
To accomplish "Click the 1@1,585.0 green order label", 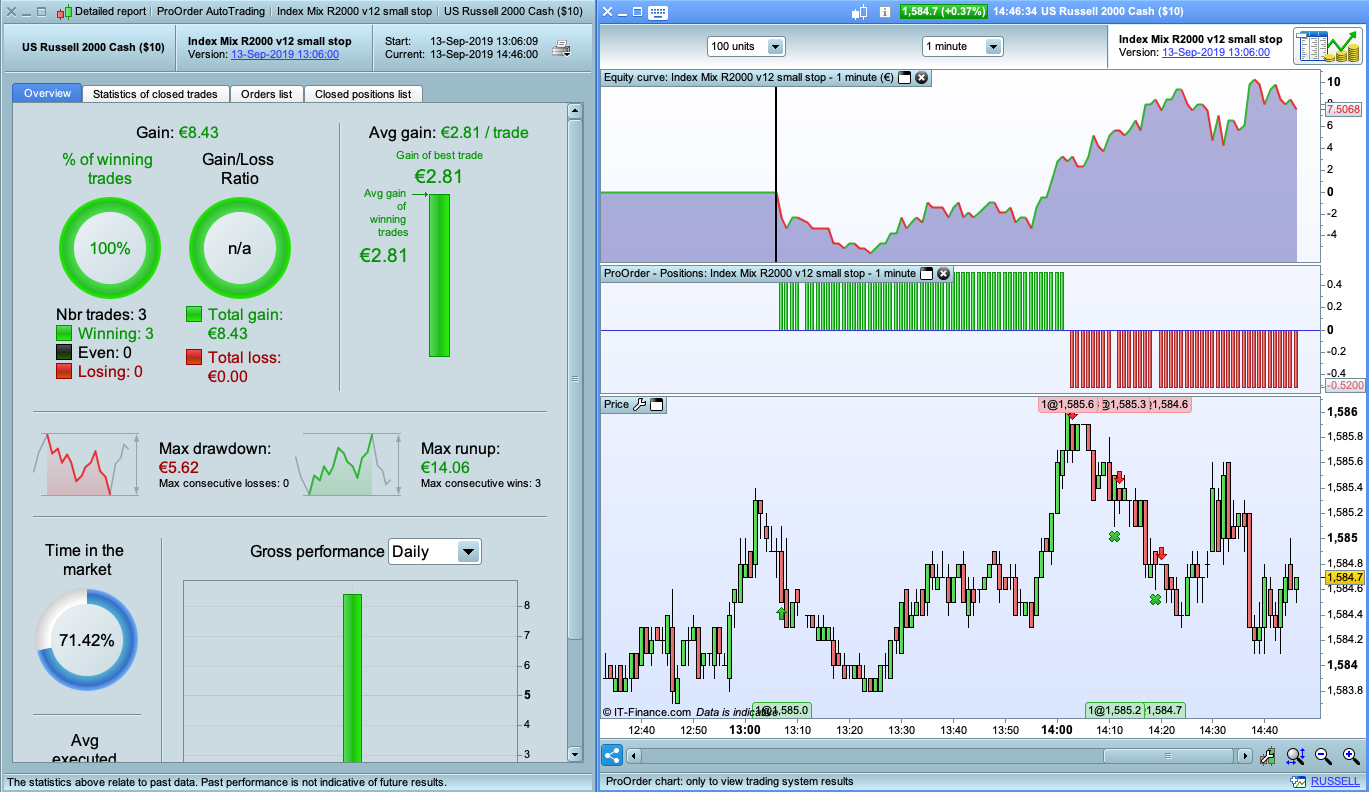I will pyautogui.click(x=782, y=710).
